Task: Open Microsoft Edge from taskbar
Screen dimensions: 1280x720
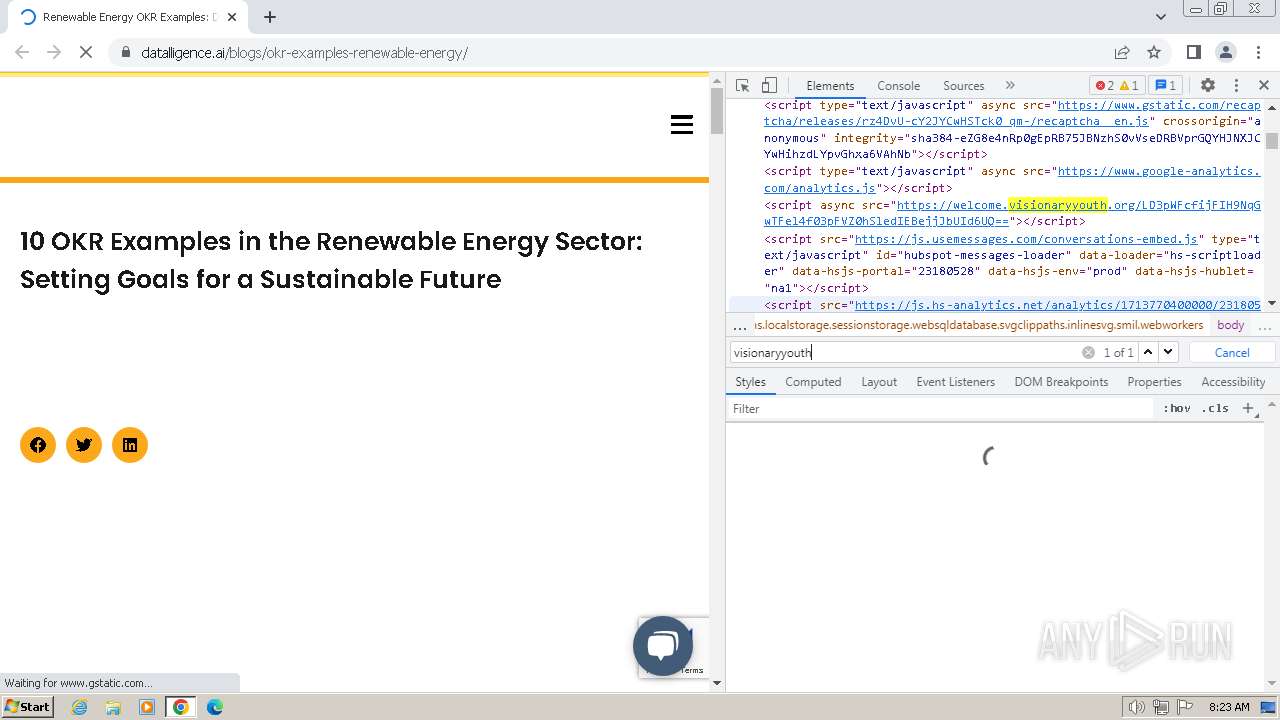Action: click(214, 707)
